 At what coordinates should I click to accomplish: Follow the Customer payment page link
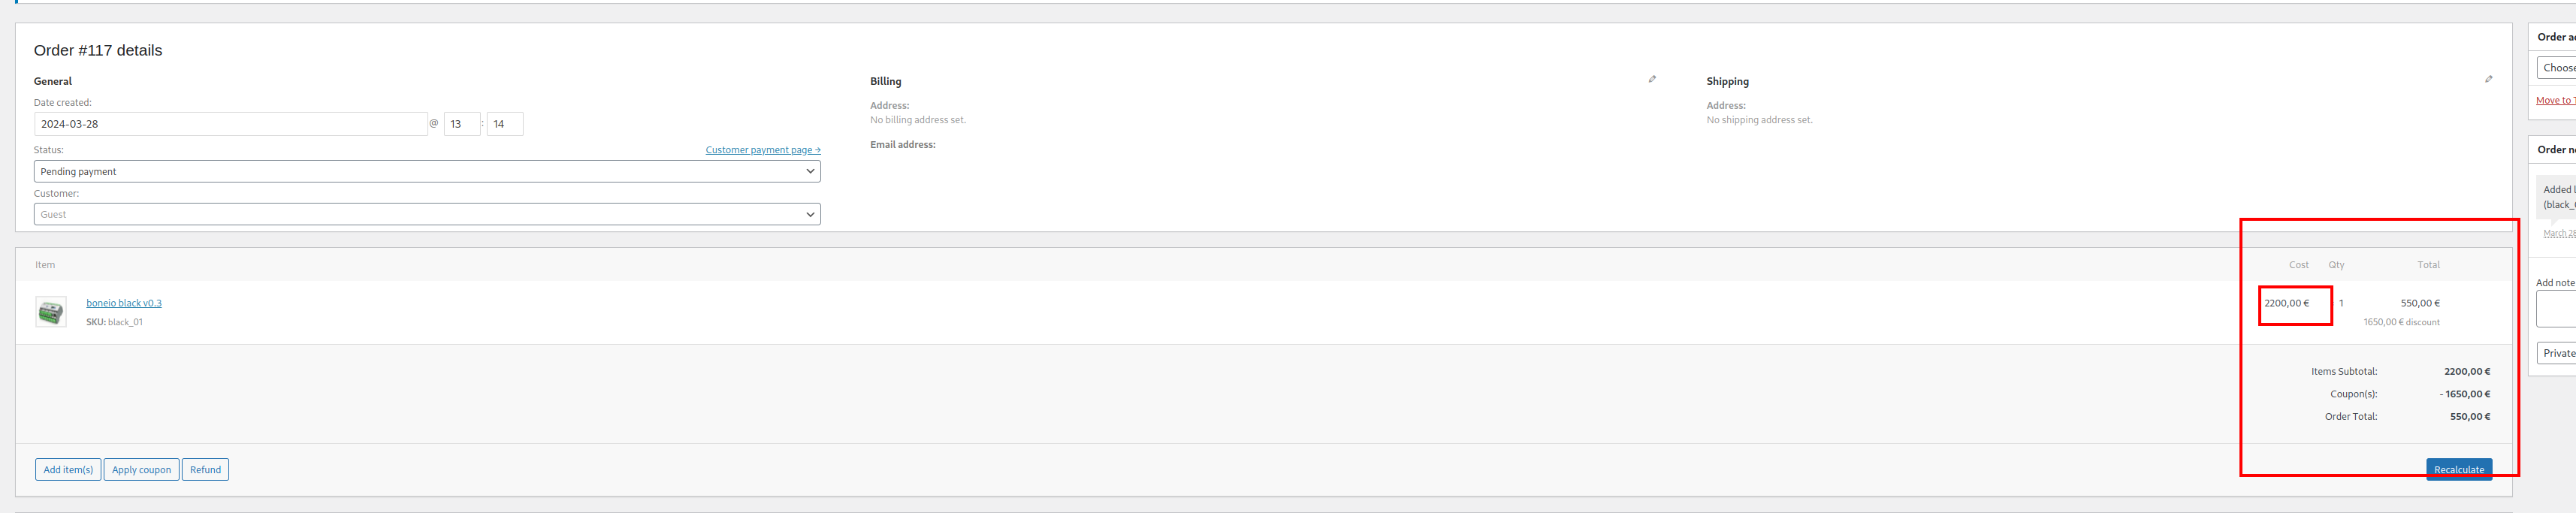click(763, 150)
